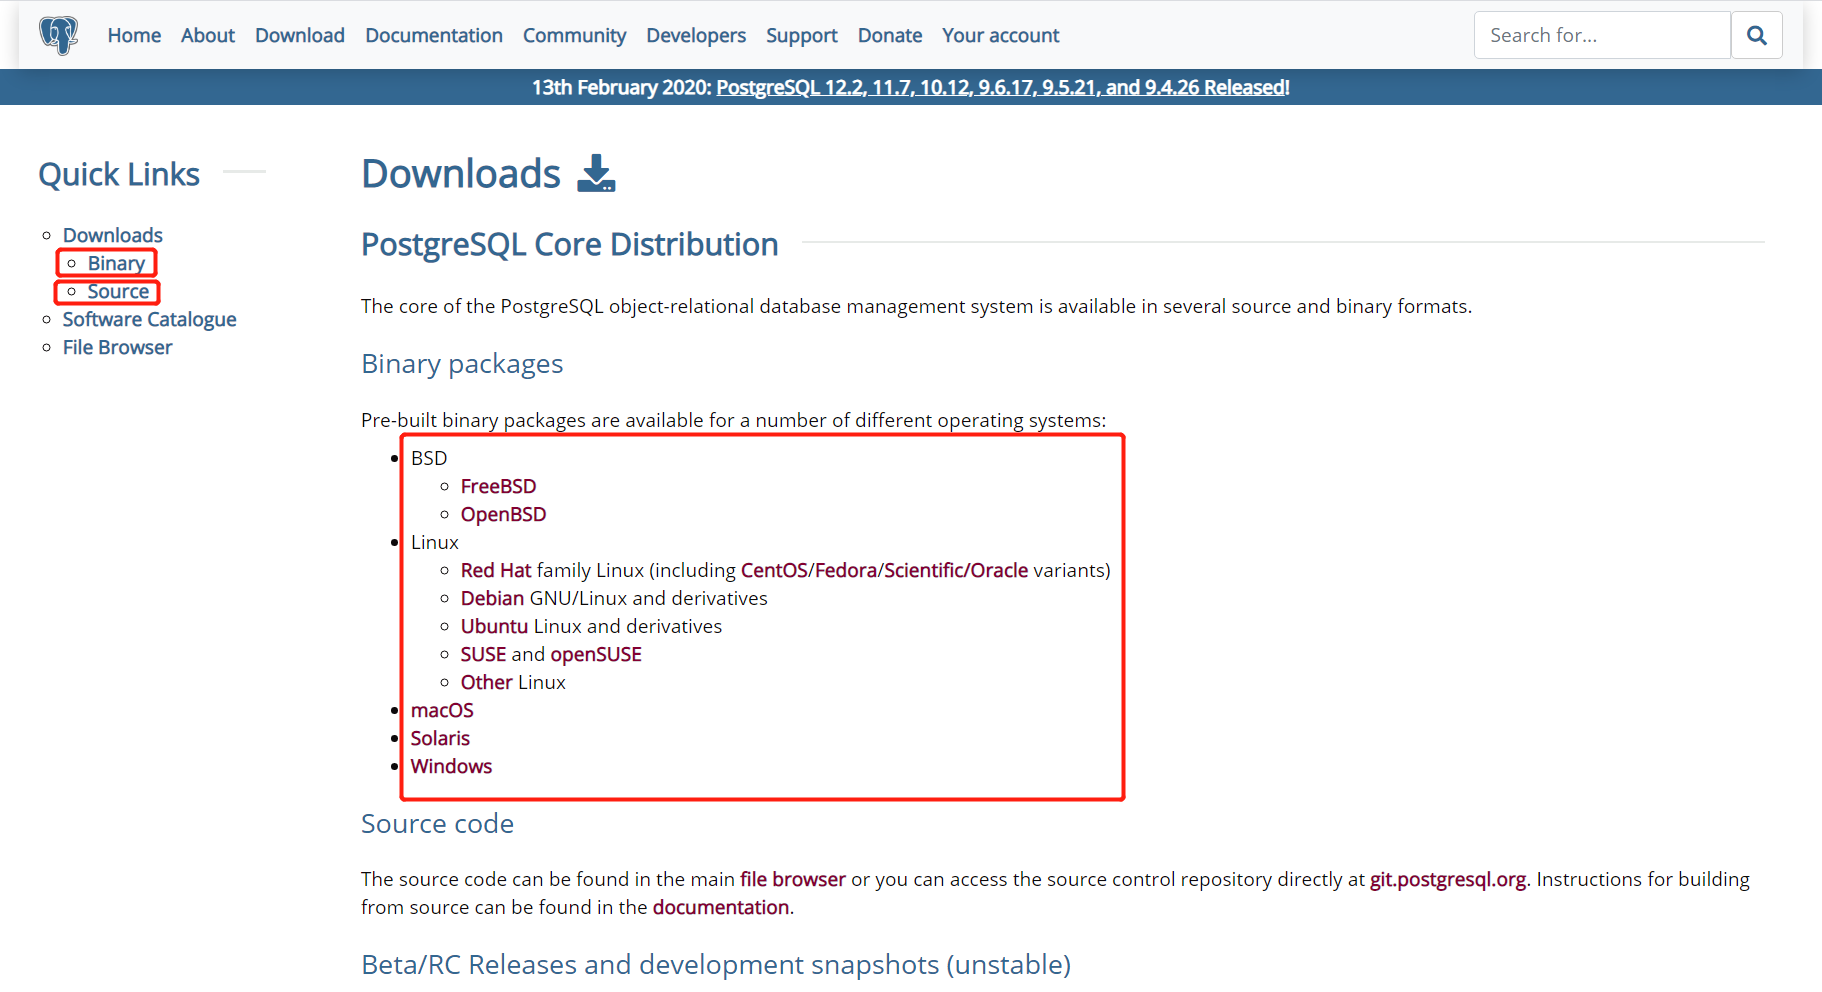1822x992 pixels.
Task: Open the openSUSE link
Action: (x=596, y=655)
